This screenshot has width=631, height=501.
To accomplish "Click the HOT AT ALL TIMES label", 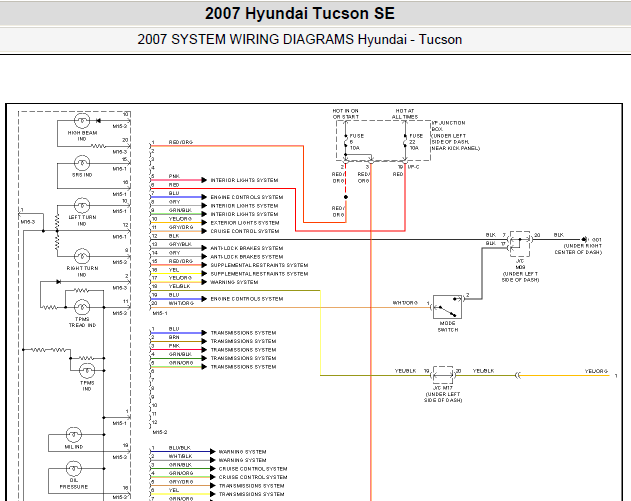I will point(405,113).
